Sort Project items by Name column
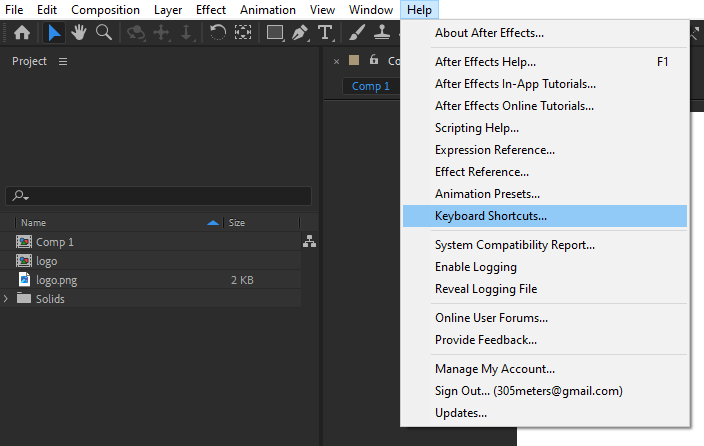 pos(34,223)
